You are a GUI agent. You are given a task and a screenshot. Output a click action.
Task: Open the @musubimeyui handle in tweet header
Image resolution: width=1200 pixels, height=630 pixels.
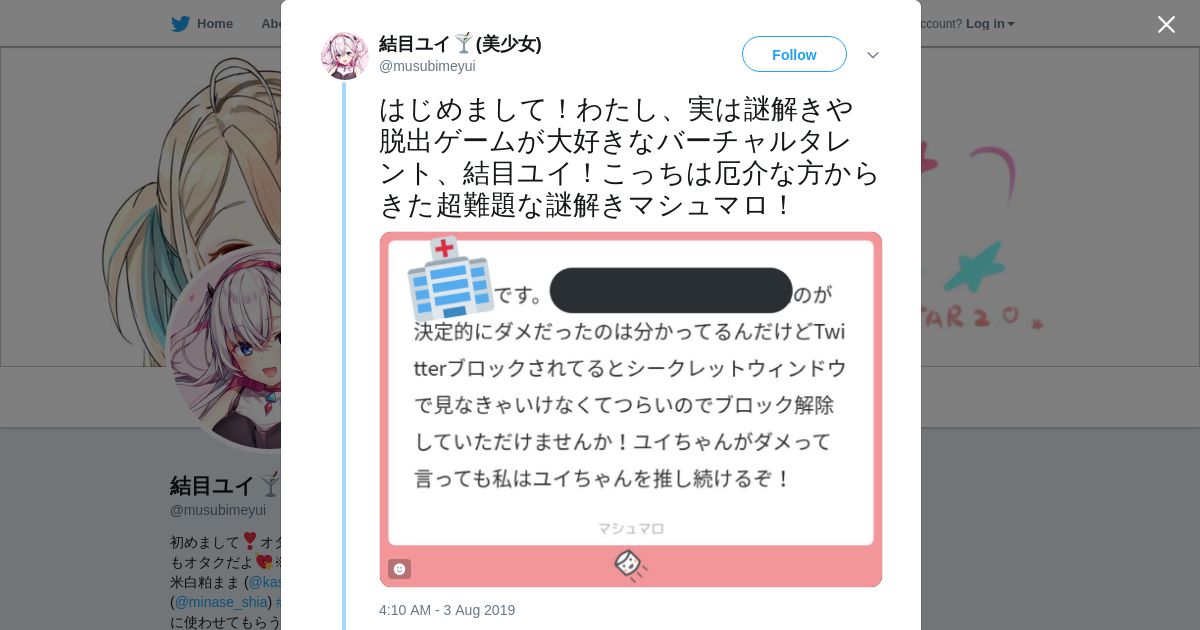tap(427, 66)
